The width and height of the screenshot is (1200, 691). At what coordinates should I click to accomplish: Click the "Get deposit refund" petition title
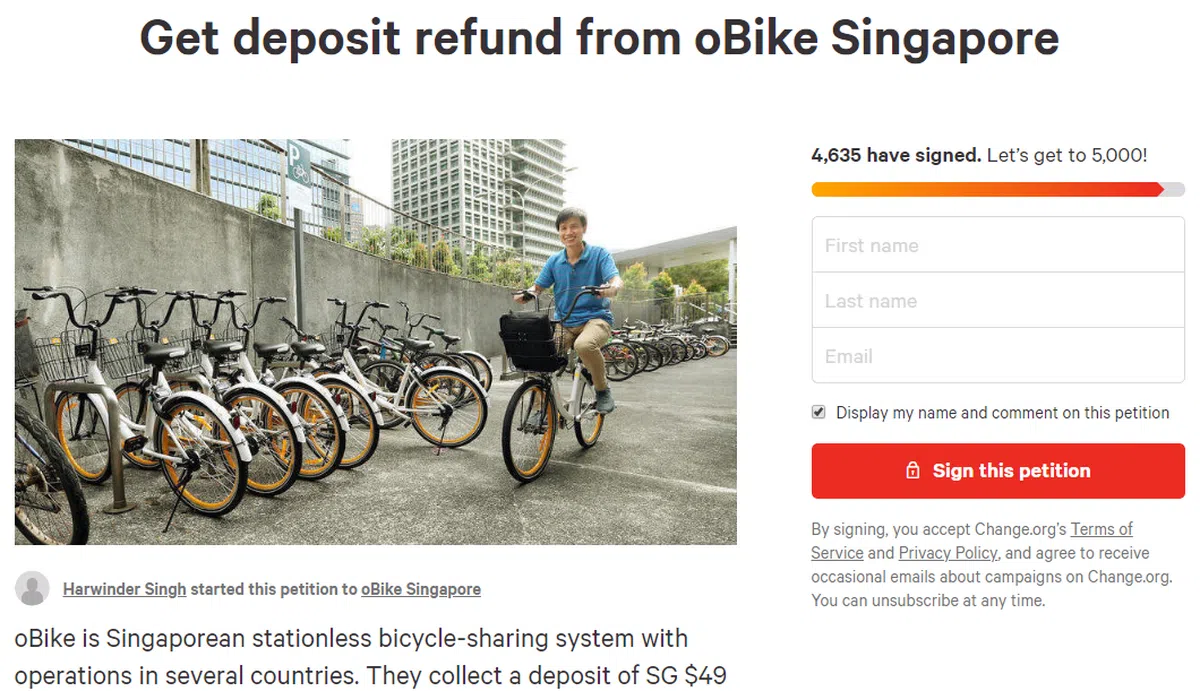pos(599,38)
